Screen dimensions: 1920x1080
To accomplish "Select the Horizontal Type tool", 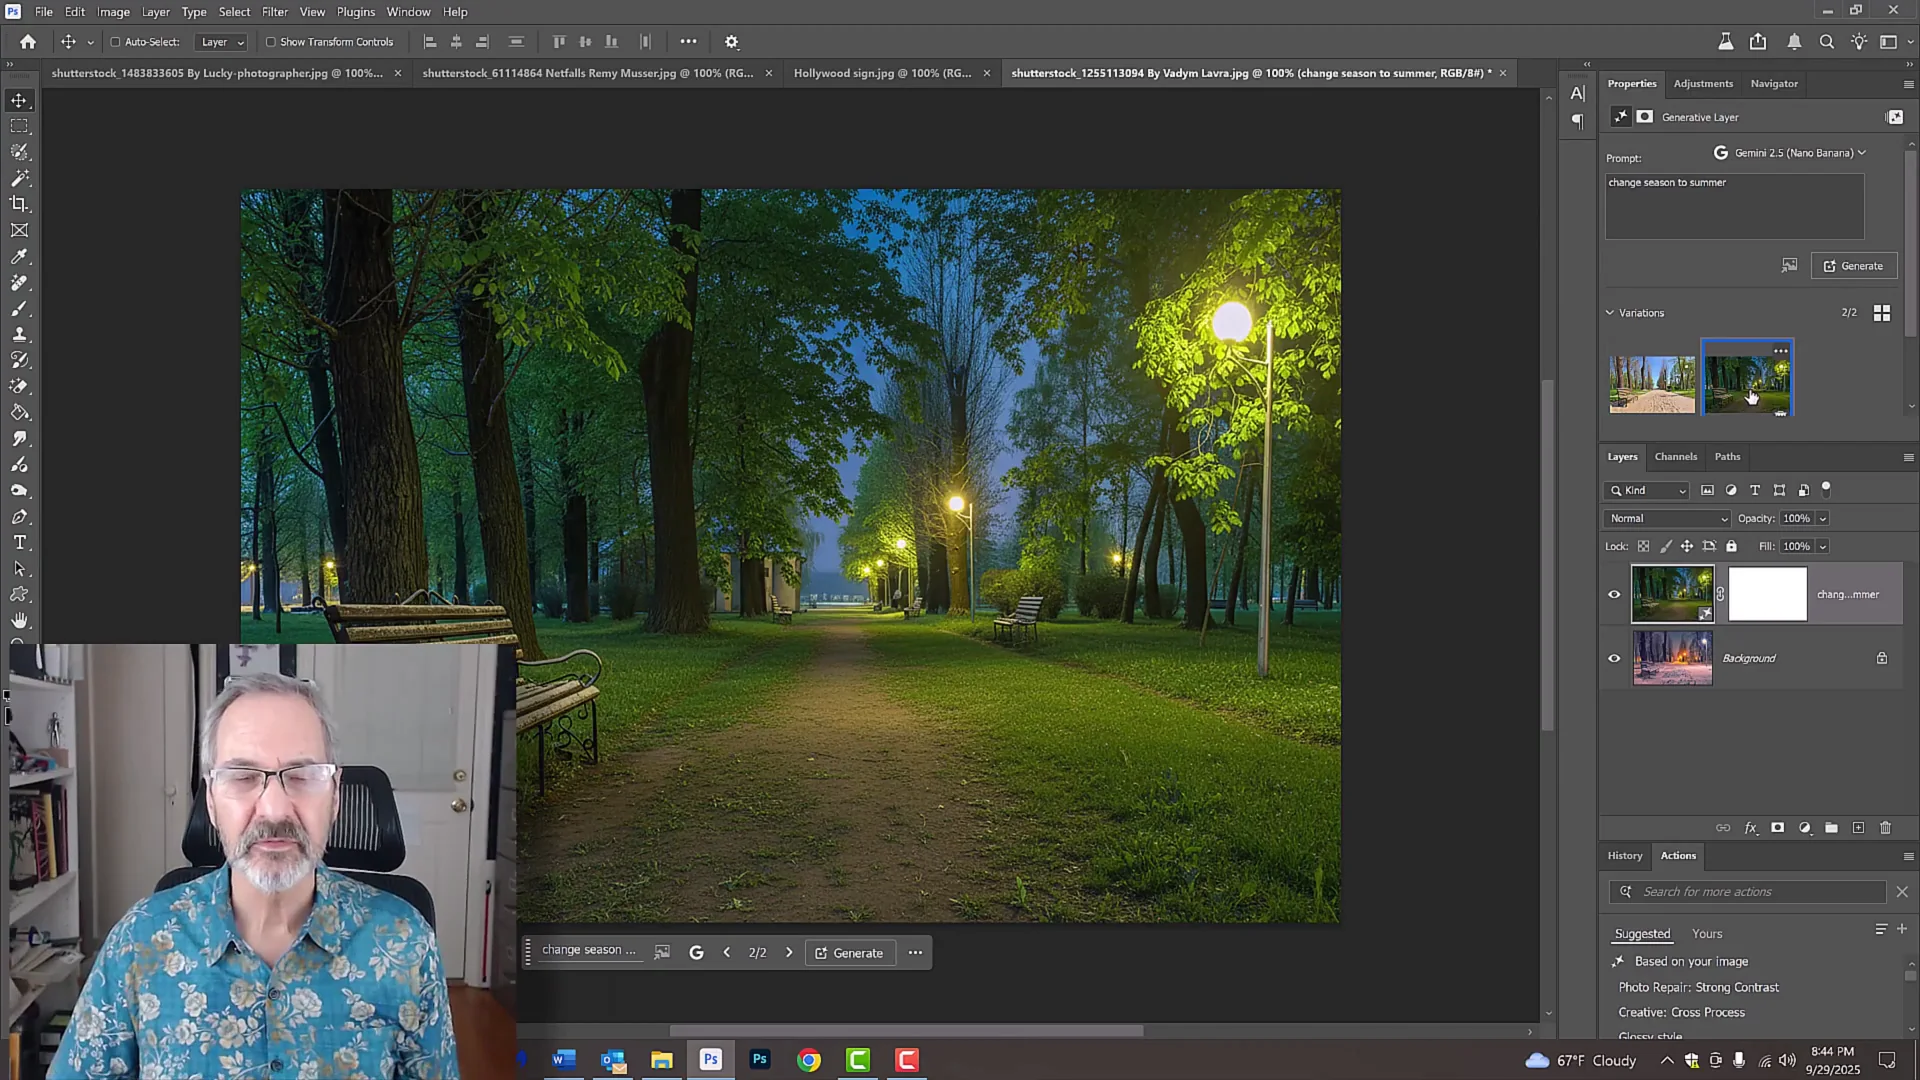I will [x=20, y=543].
